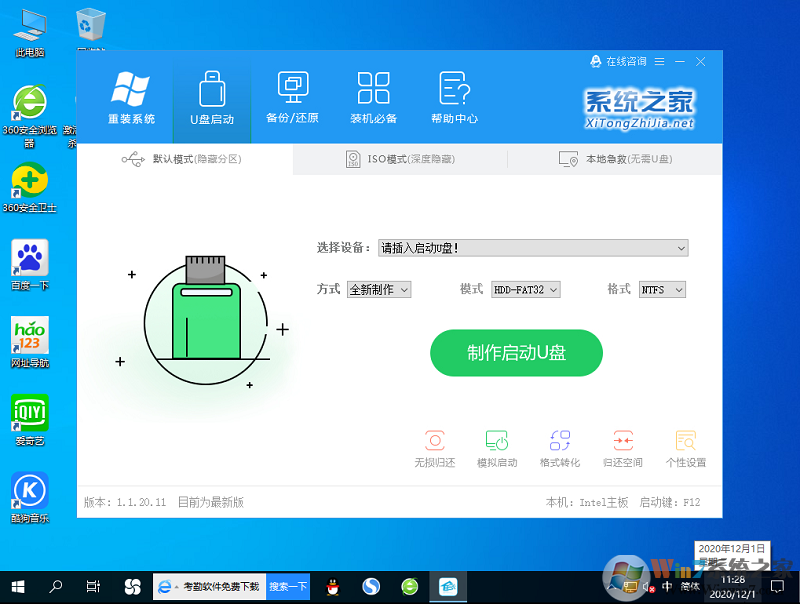Open the 备份/还原 (Backup/Restore) section
800x604 pixels.
click(x=293, y=97)
